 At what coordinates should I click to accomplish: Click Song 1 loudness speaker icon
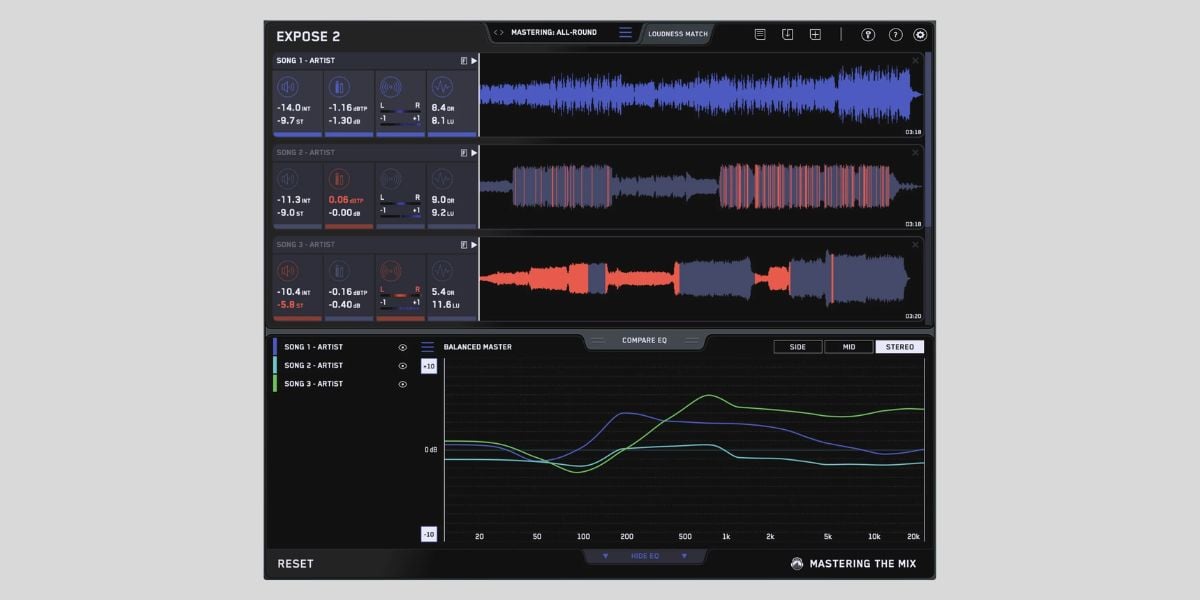[x=288, y=87]
